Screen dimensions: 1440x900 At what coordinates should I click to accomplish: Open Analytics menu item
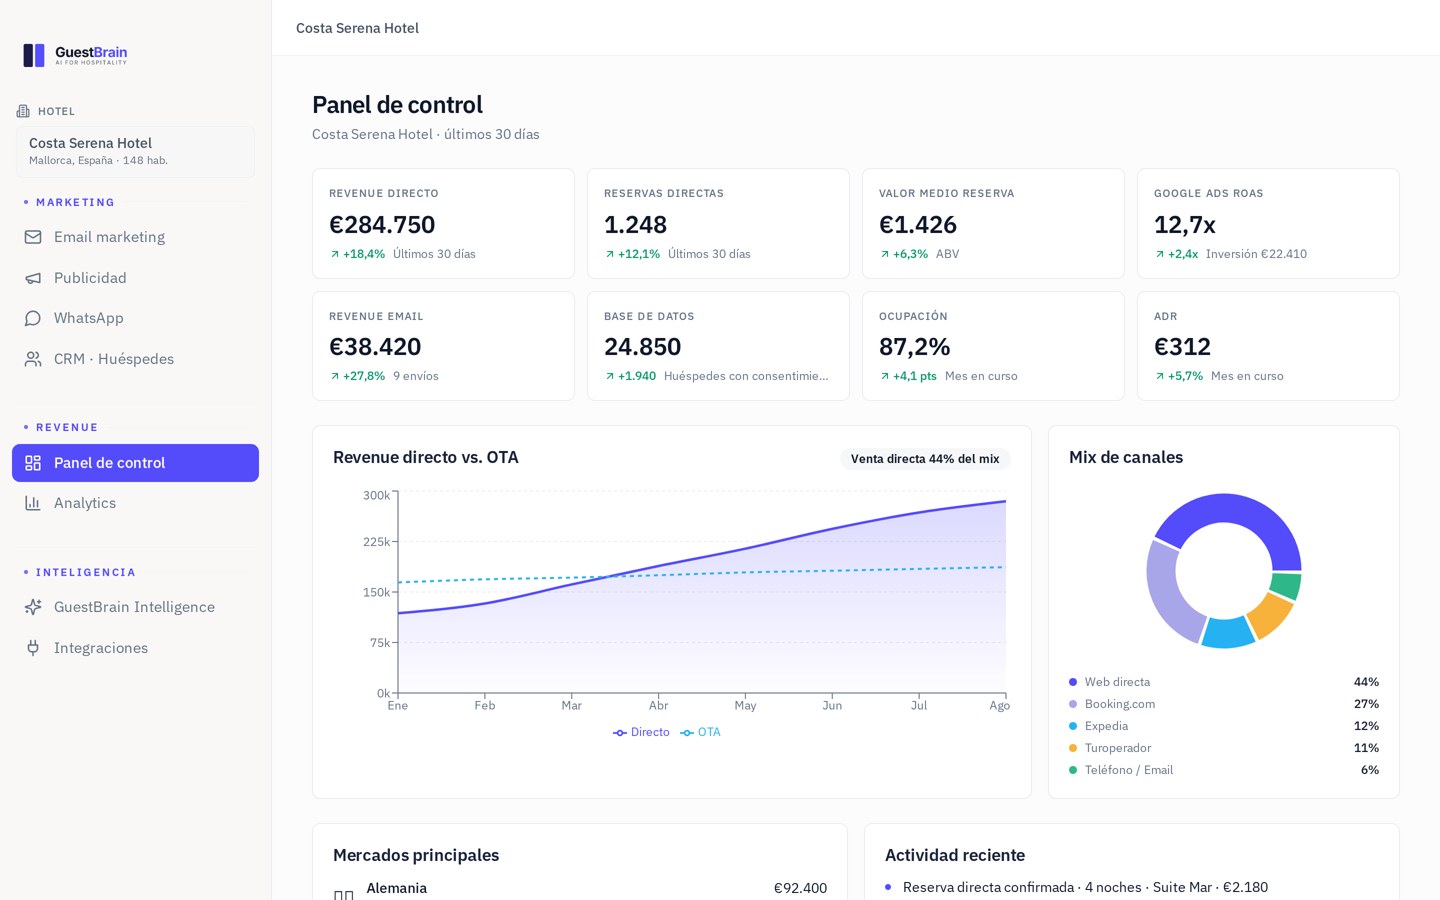coord(135,503)
